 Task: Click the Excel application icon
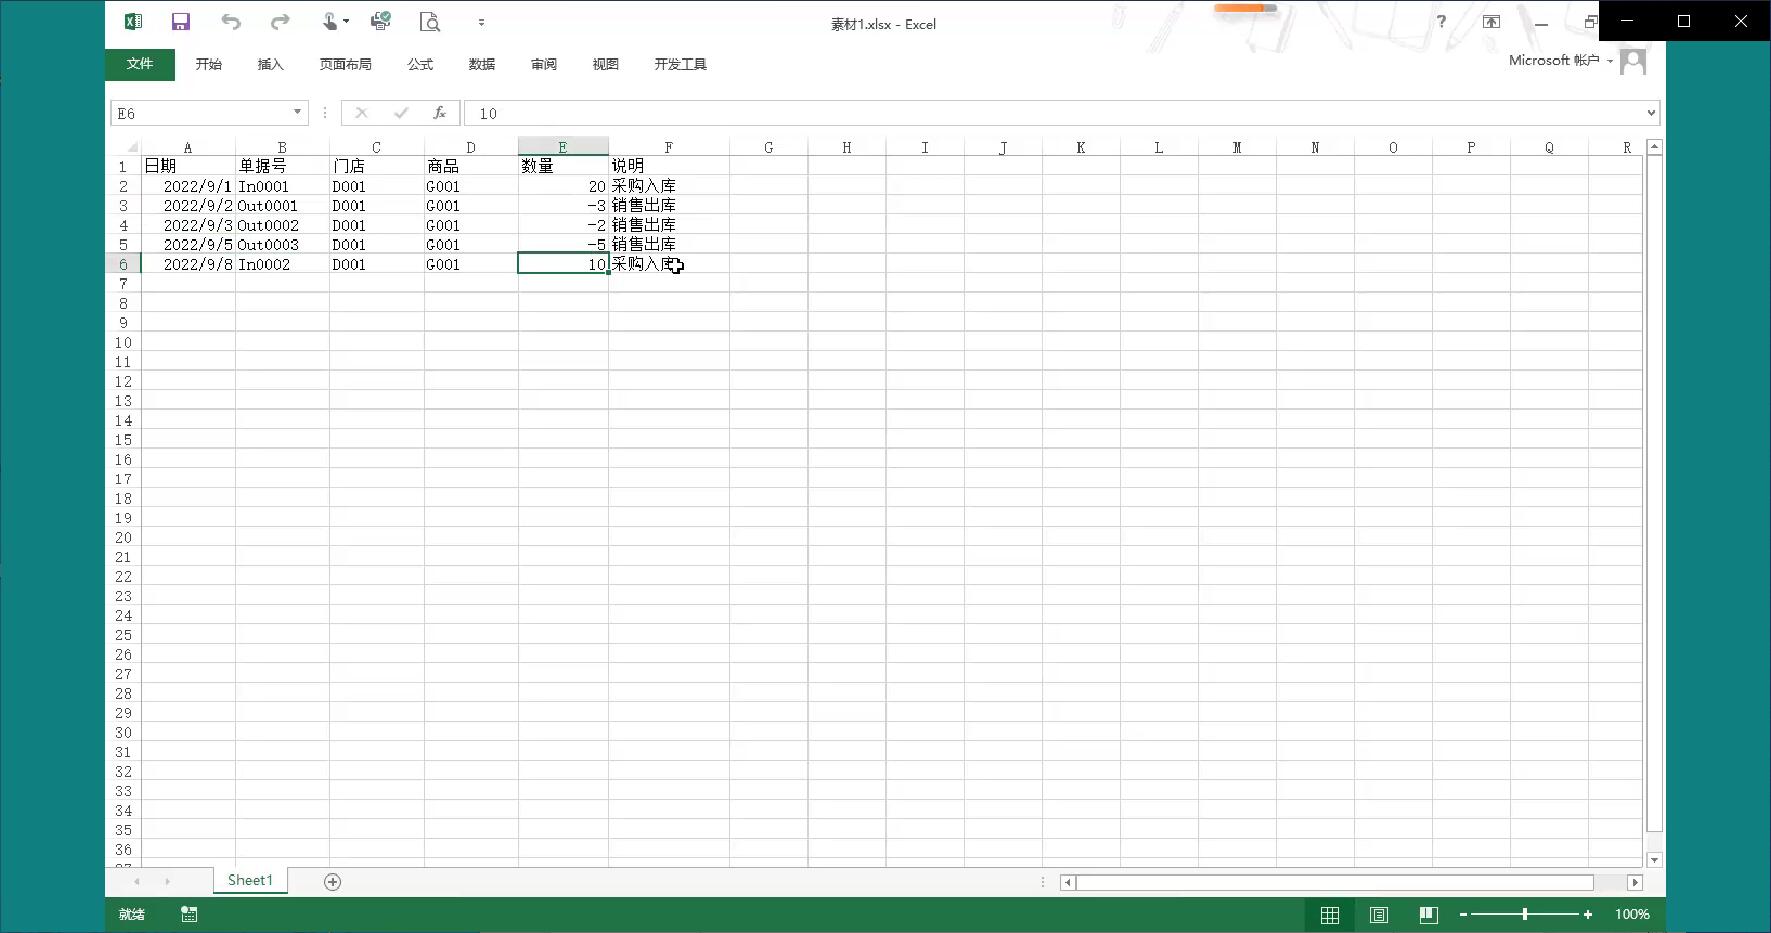[133, 22]
